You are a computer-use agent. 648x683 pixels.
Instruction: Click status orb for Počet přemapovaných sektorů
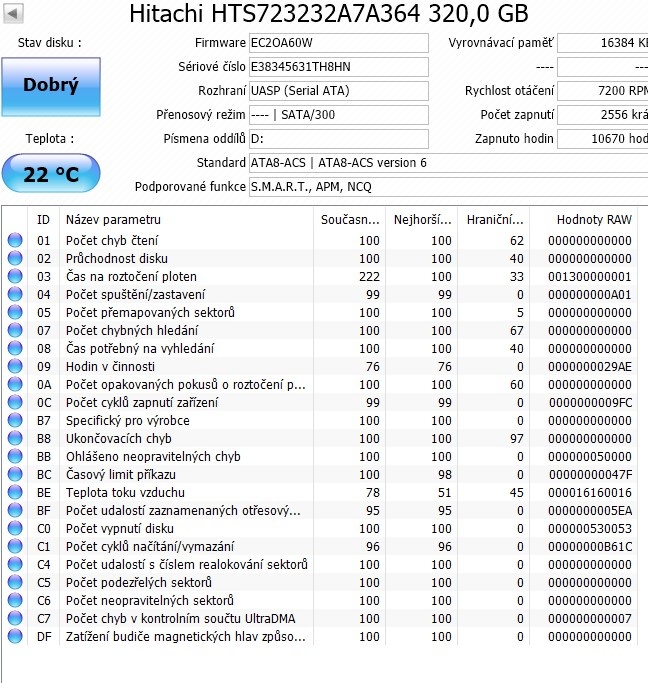tap(15, 312)
